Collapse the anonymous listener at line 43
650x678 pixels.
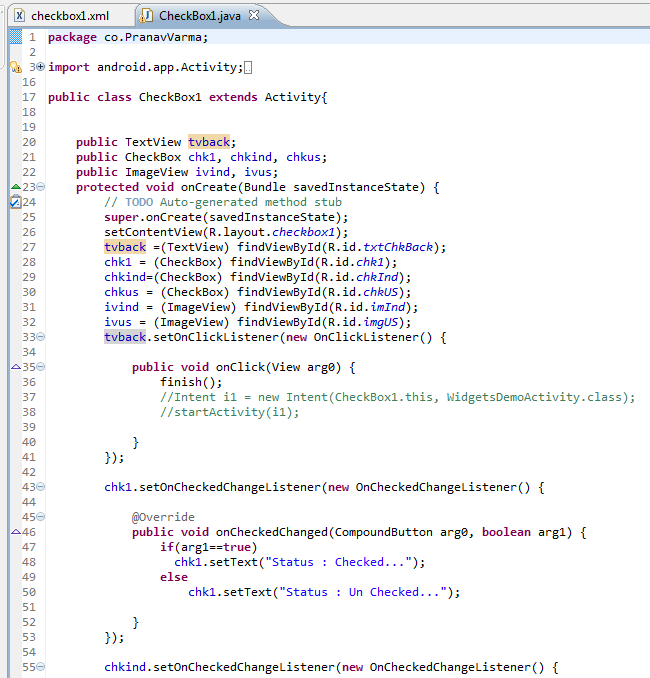(x=41, y=487)
